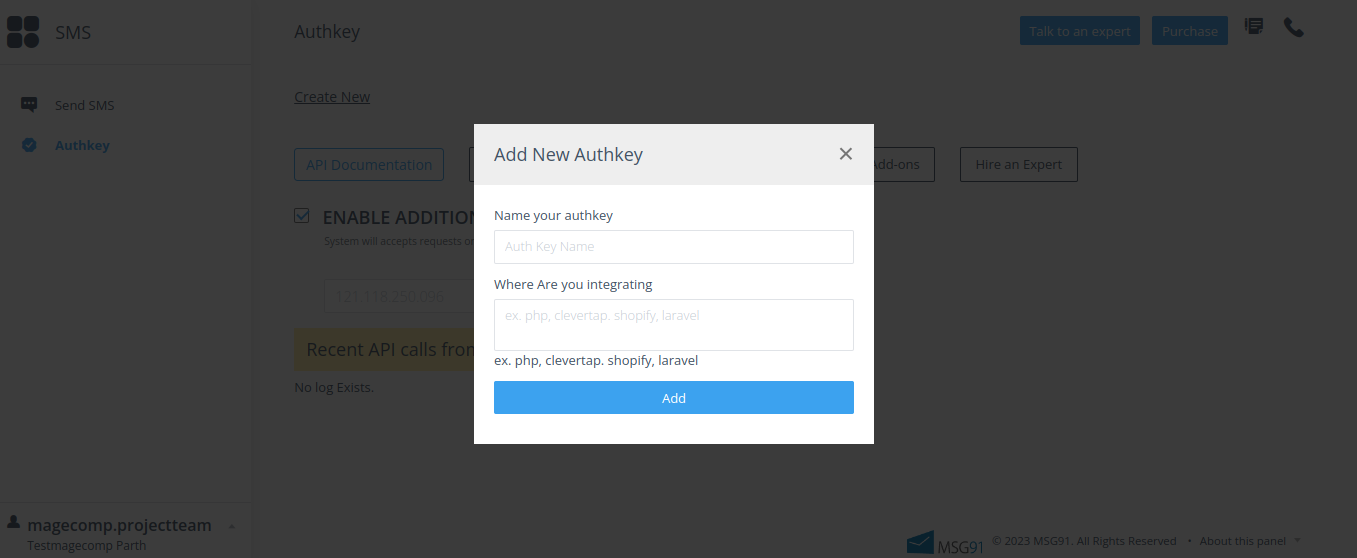1357x558 pixels.
Task: Open Send SMS in sidebar
Action: (85, 105)
